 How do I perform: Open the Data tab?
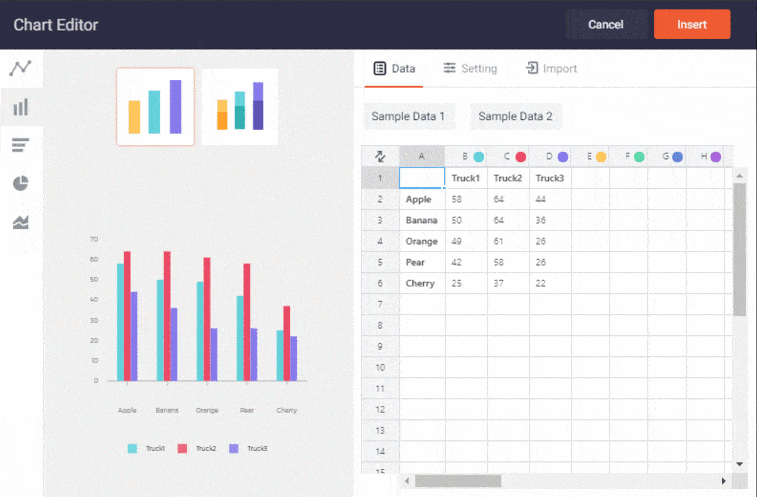(x=394, y=68)
